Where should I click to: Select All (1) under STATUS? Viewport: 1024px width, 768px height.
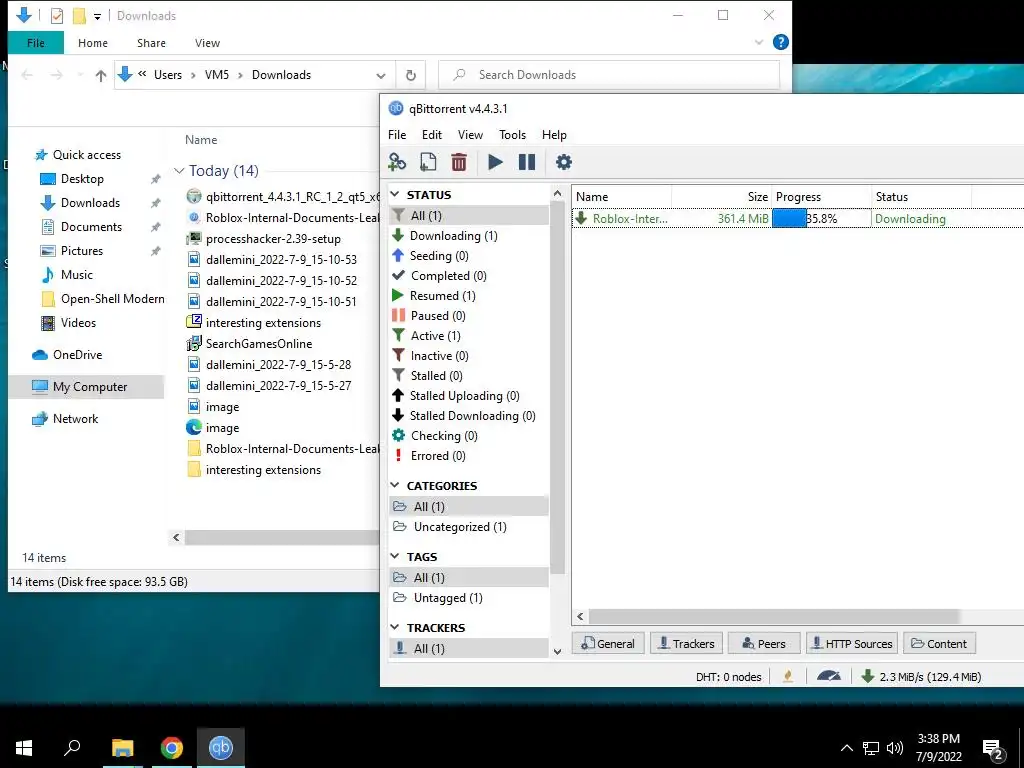point(469,216)
